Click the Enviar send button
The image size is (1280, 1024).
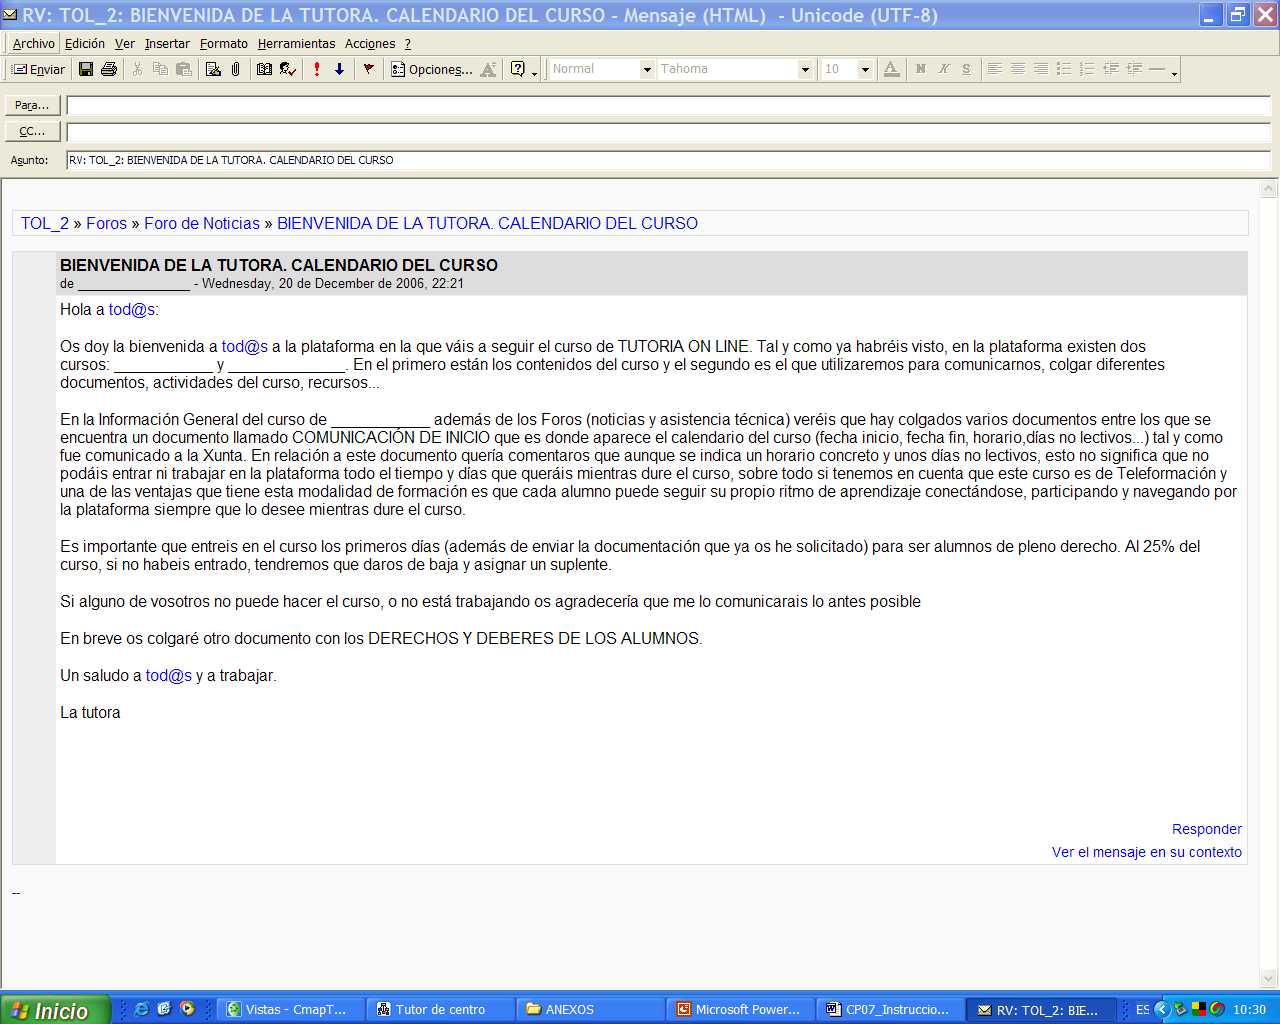(x=38, y=69)
